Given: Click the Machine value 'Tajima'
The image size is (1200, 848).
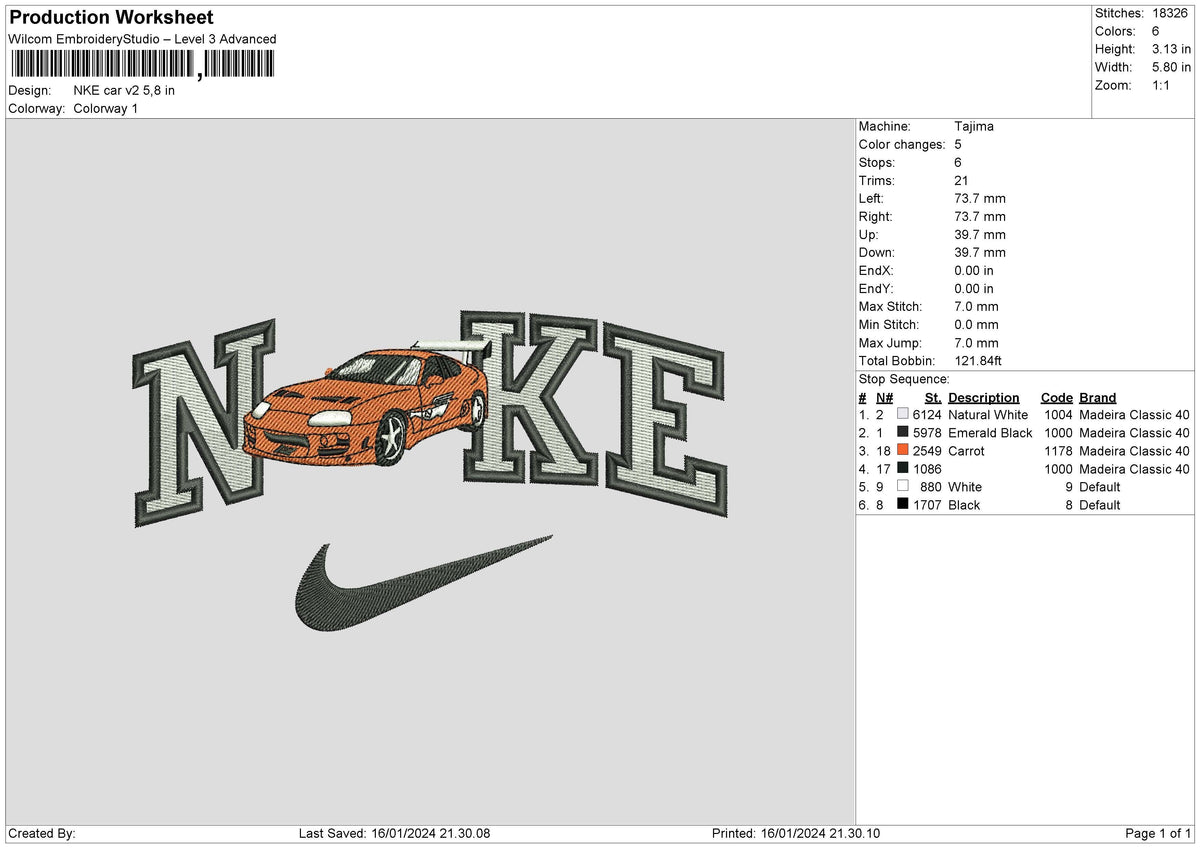Looking at the screenshot, I should click(x=974, y=127).
